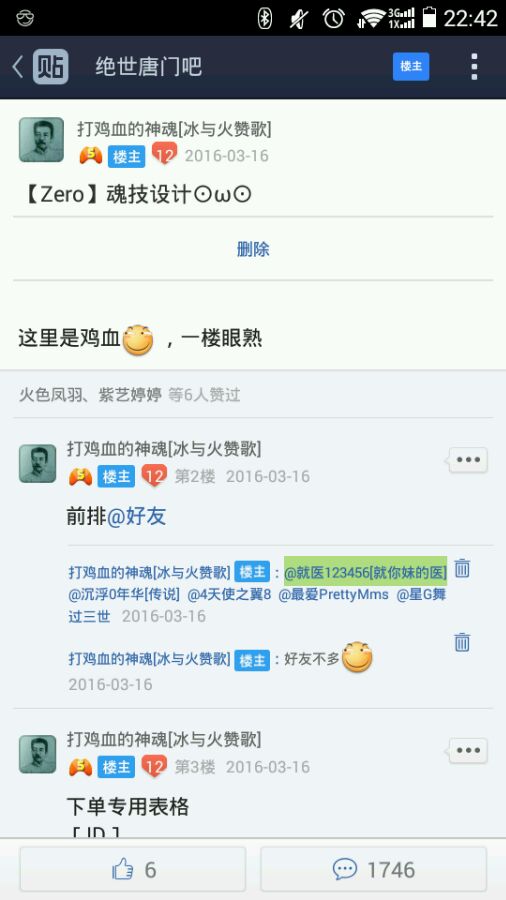Tap the gamepad badge icon on the 第3楼 reply
506x900 pixels.
point(81,767)
